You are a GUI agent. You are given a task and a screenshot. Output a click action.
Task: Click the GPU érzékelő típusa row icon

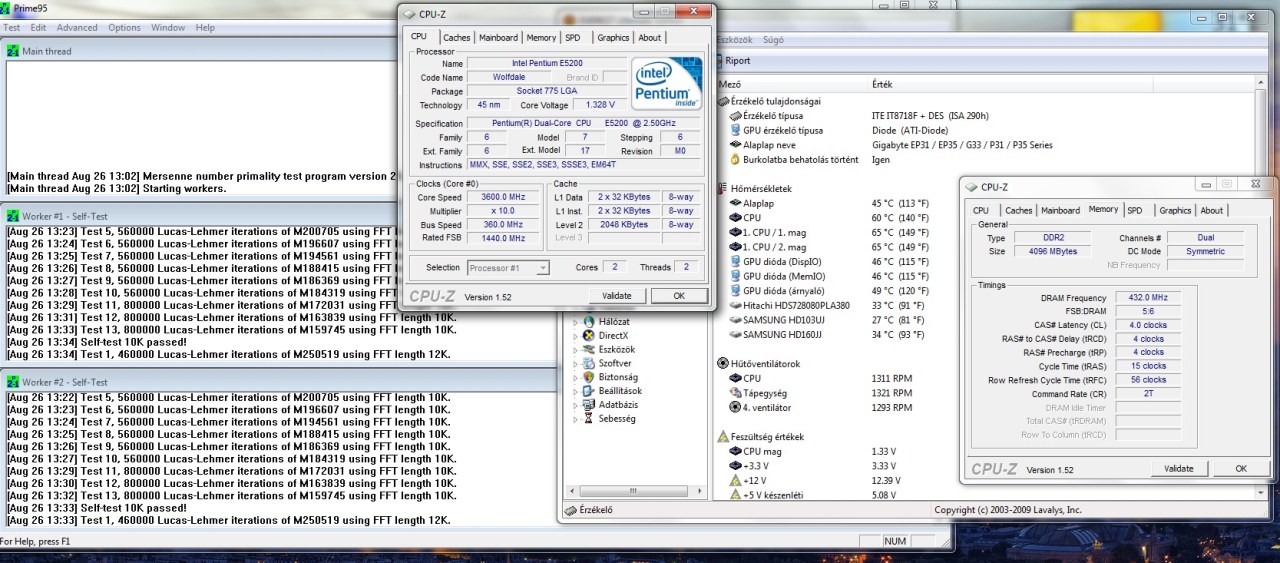735,130
